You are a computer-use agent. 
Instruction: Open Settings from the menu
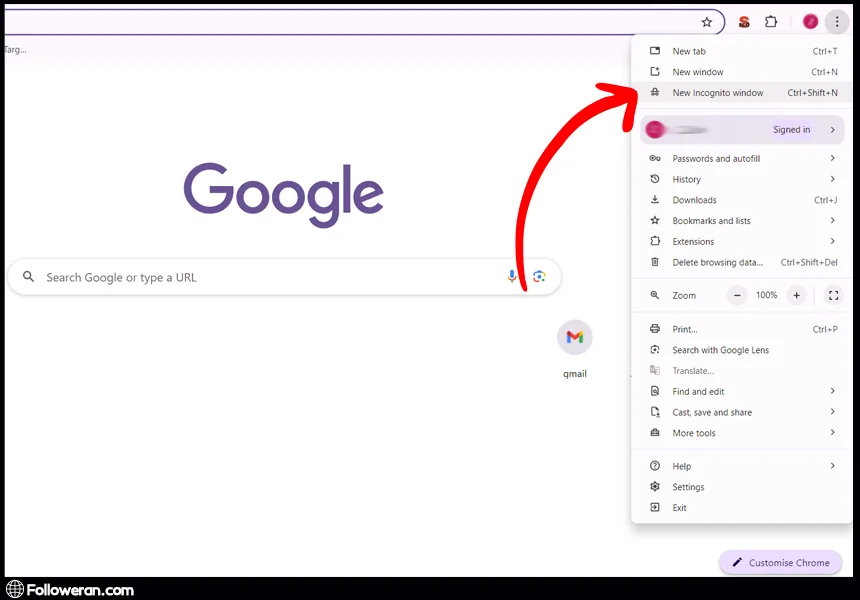688,487
